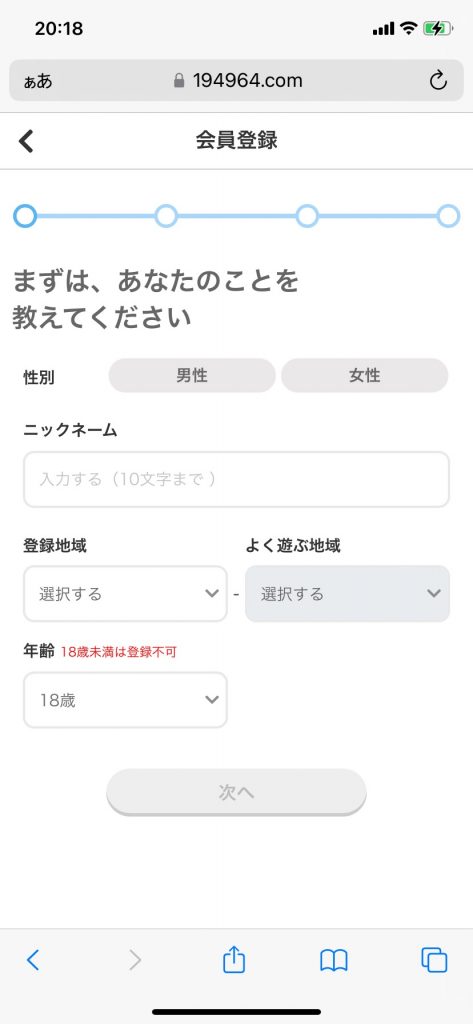Go back using Safari's bottom back arrow
This screenshot has width=473, height=1024.
(33, 960)
